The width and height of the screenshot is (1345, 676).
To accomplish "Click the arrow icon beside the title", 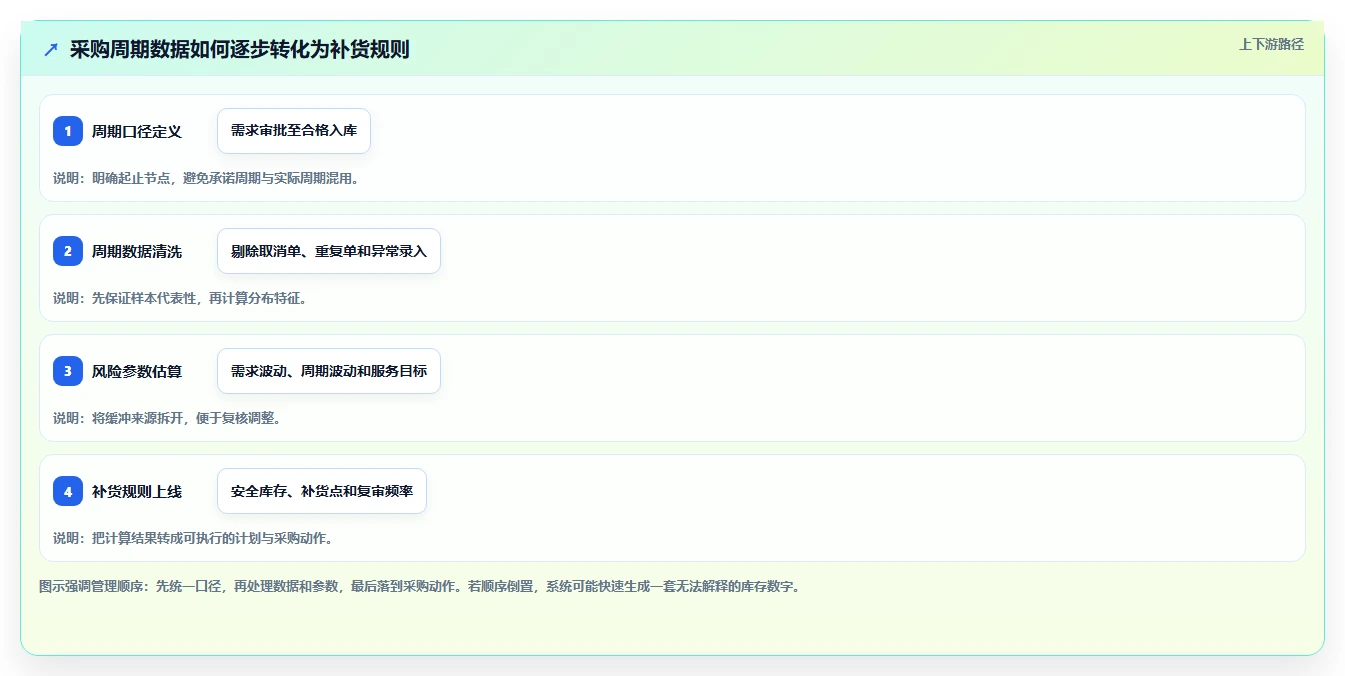I will coord(51,49).
